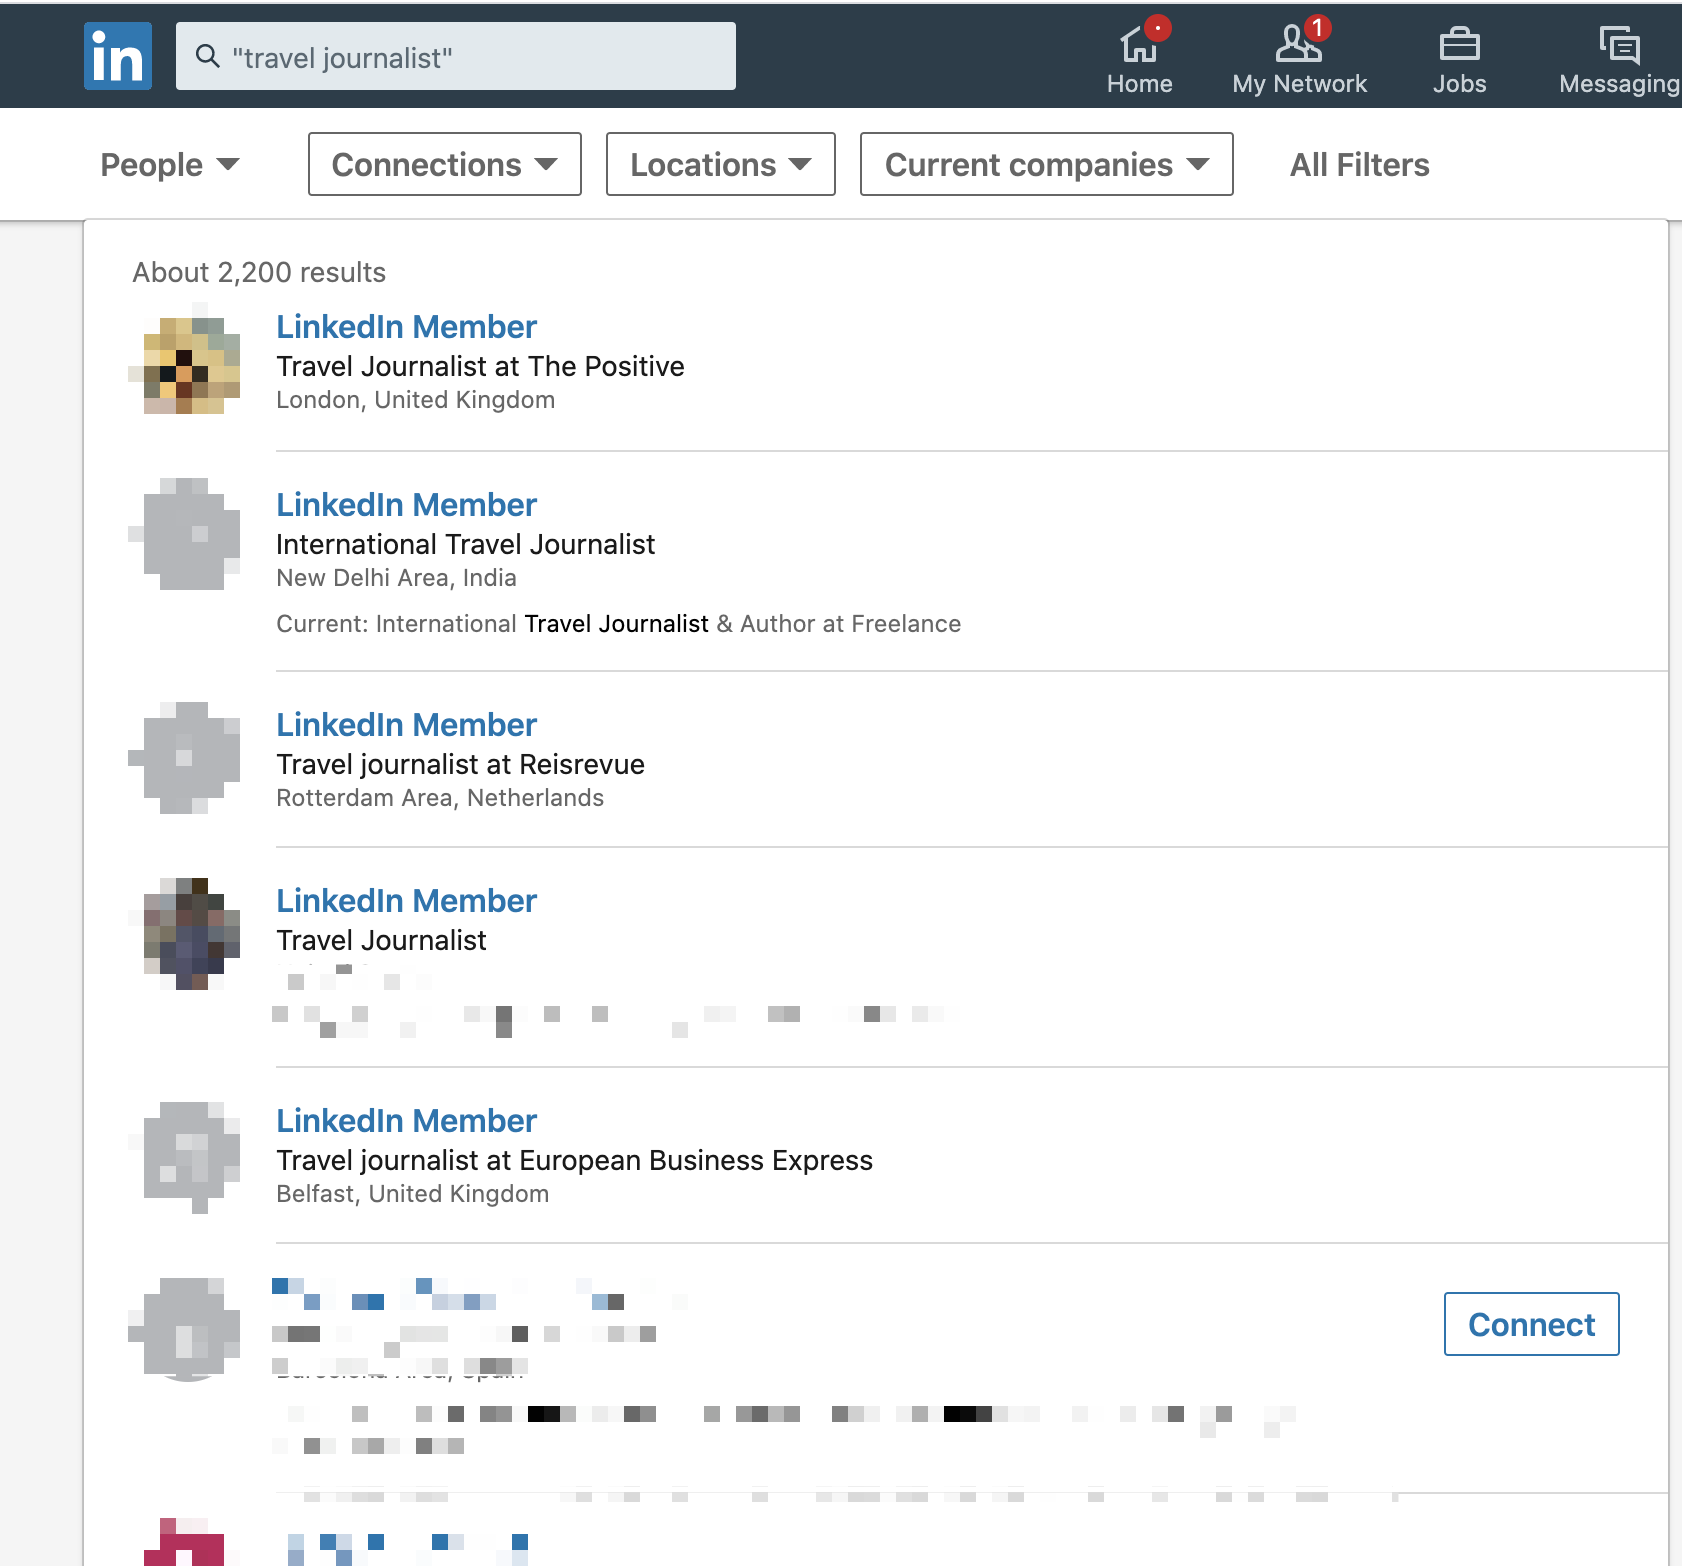The image size is (1682, 1566).
Task: Open LinkedIn Member at European Business Express
Action: (406, 1121)
